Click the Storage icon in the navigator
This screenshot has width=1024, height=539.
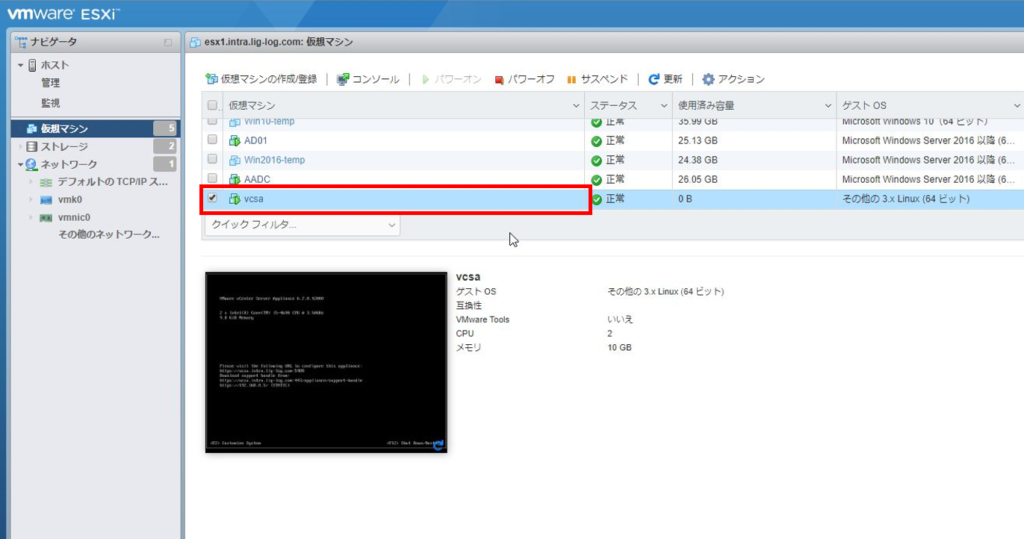point(31,146)
